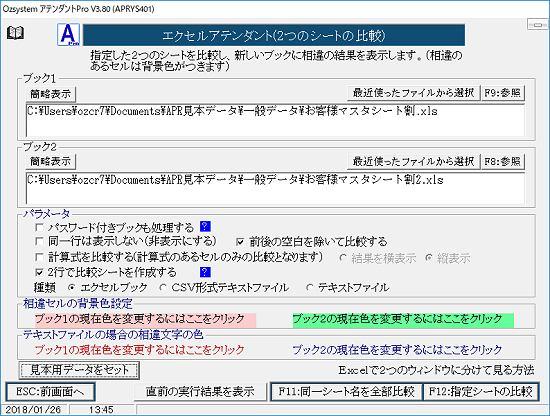Click ブック1 簡略表示 button
Image resolution: width=550 pixels, height=416 pixels.
(x=51, y=94)
